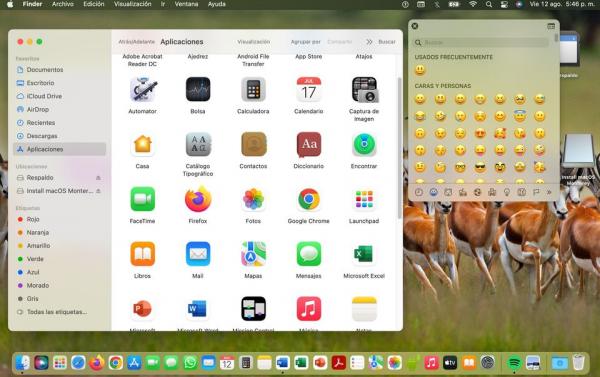Select the sunglasses face emoji
600x377 pixels.
point(480,167)
